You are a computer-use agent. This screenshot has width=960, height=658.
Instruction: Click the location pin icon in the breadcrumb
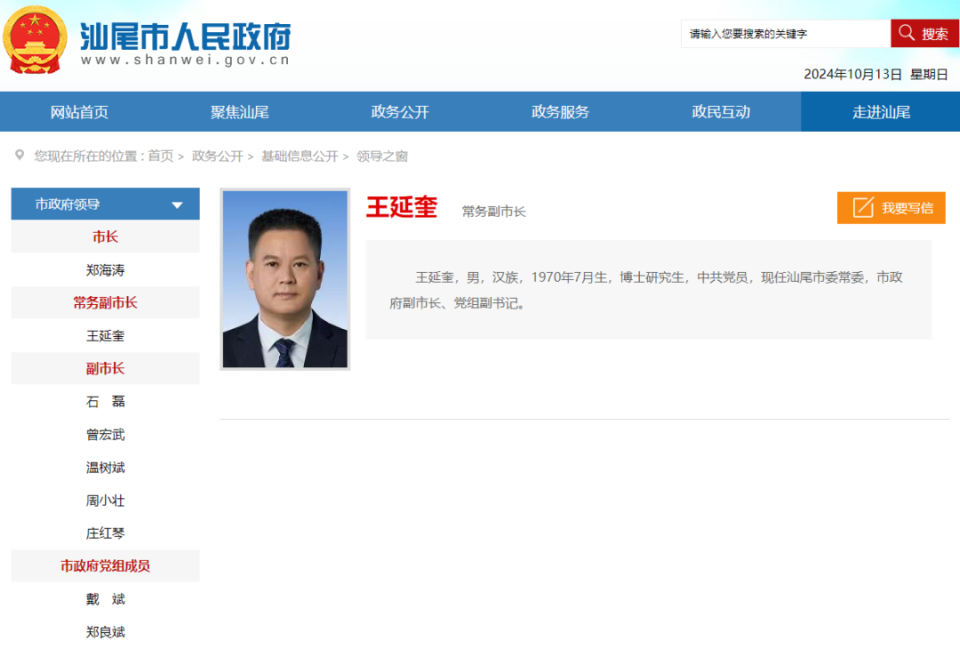tap(16, 156)
